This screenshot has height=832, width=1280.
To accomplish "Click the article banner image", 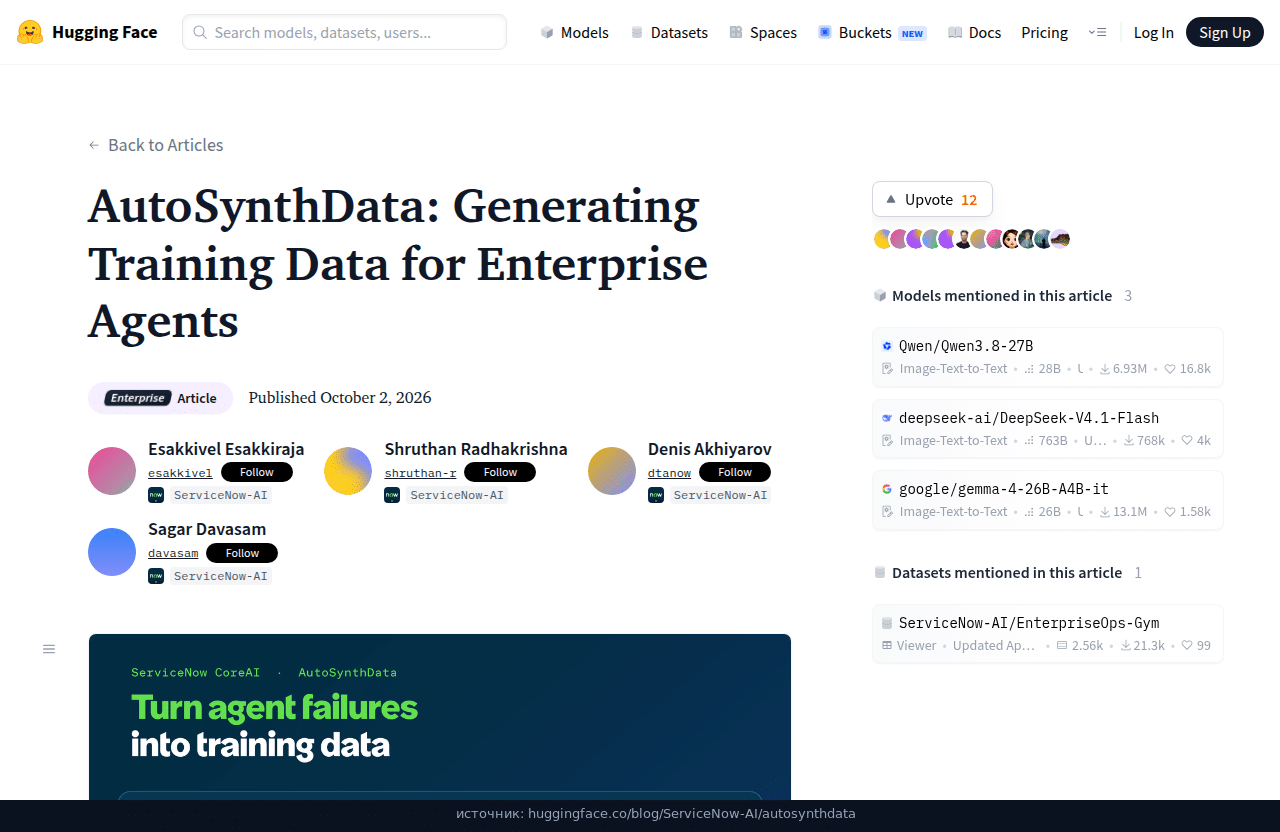I will click(440, 716).
